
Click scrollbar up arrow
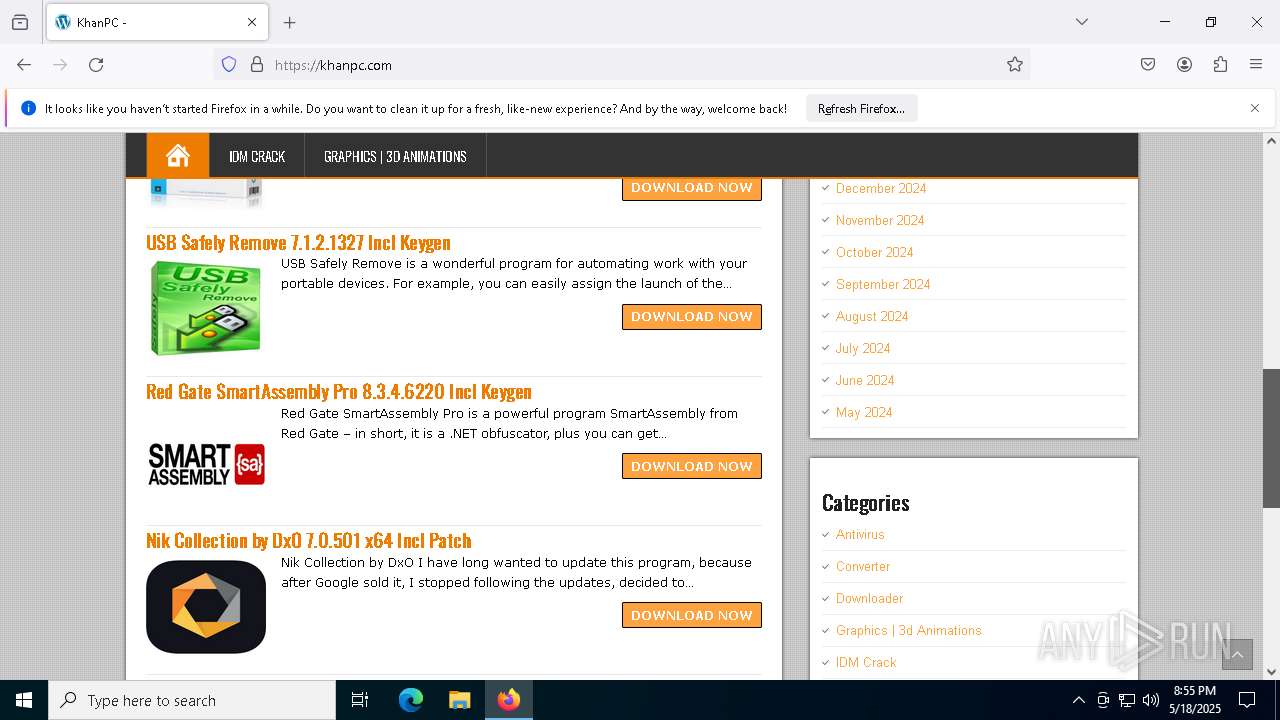coord(1271,141)
